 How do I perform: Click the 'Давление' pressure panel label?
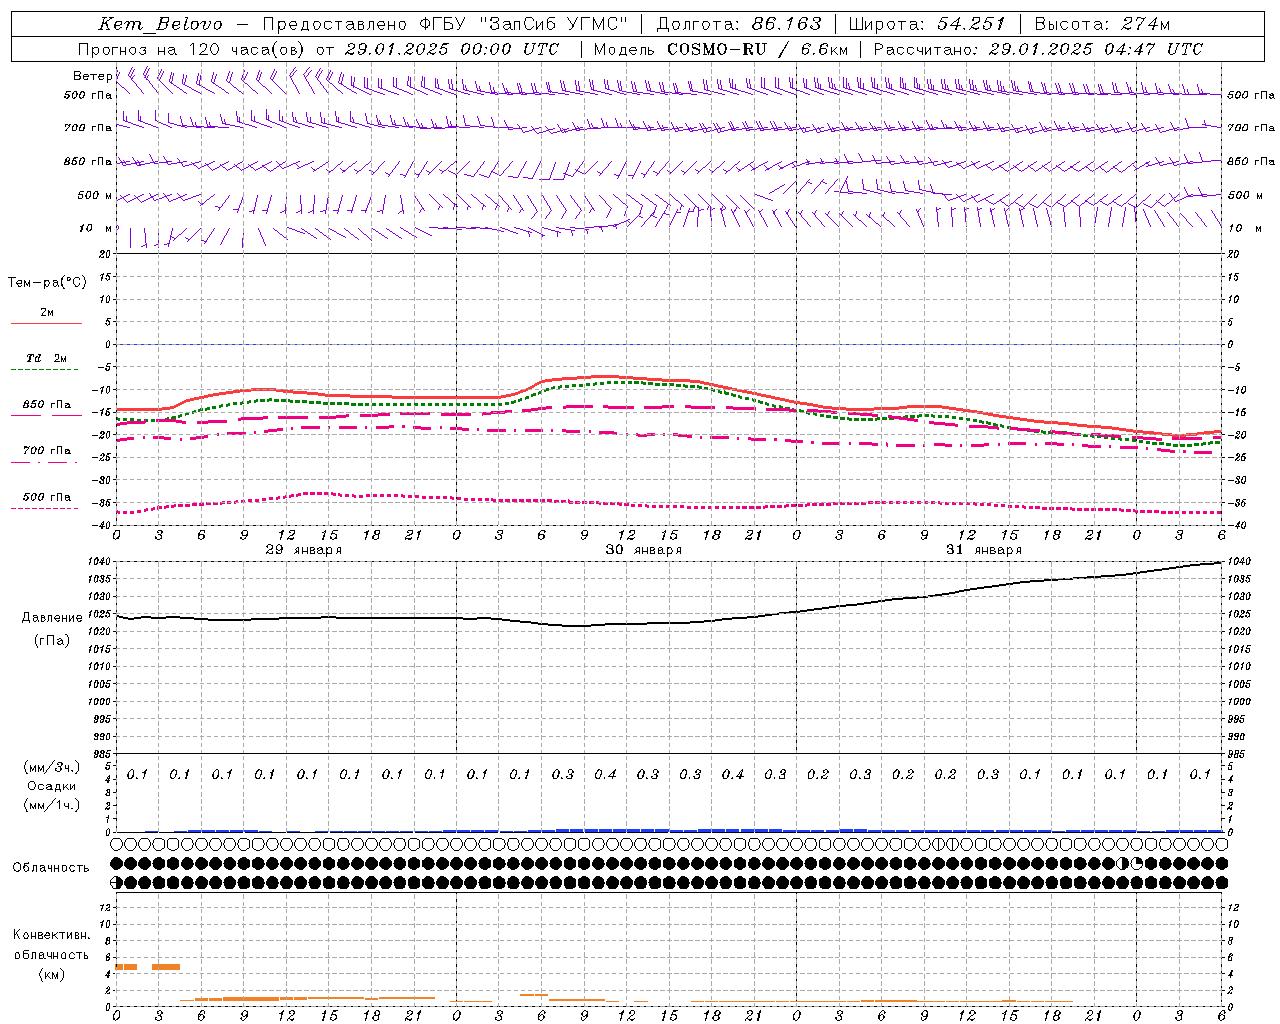pos(52,618)
